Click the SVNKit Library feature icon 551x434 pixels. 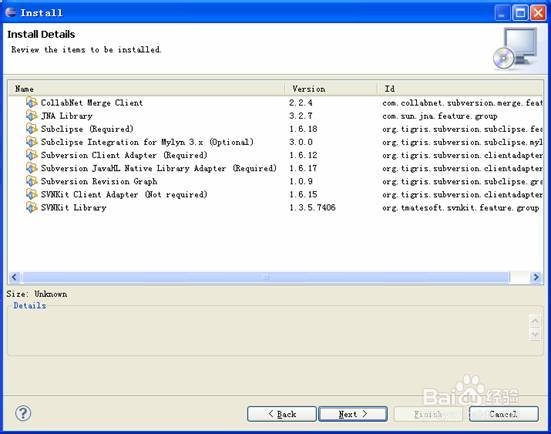pos(31,207)
